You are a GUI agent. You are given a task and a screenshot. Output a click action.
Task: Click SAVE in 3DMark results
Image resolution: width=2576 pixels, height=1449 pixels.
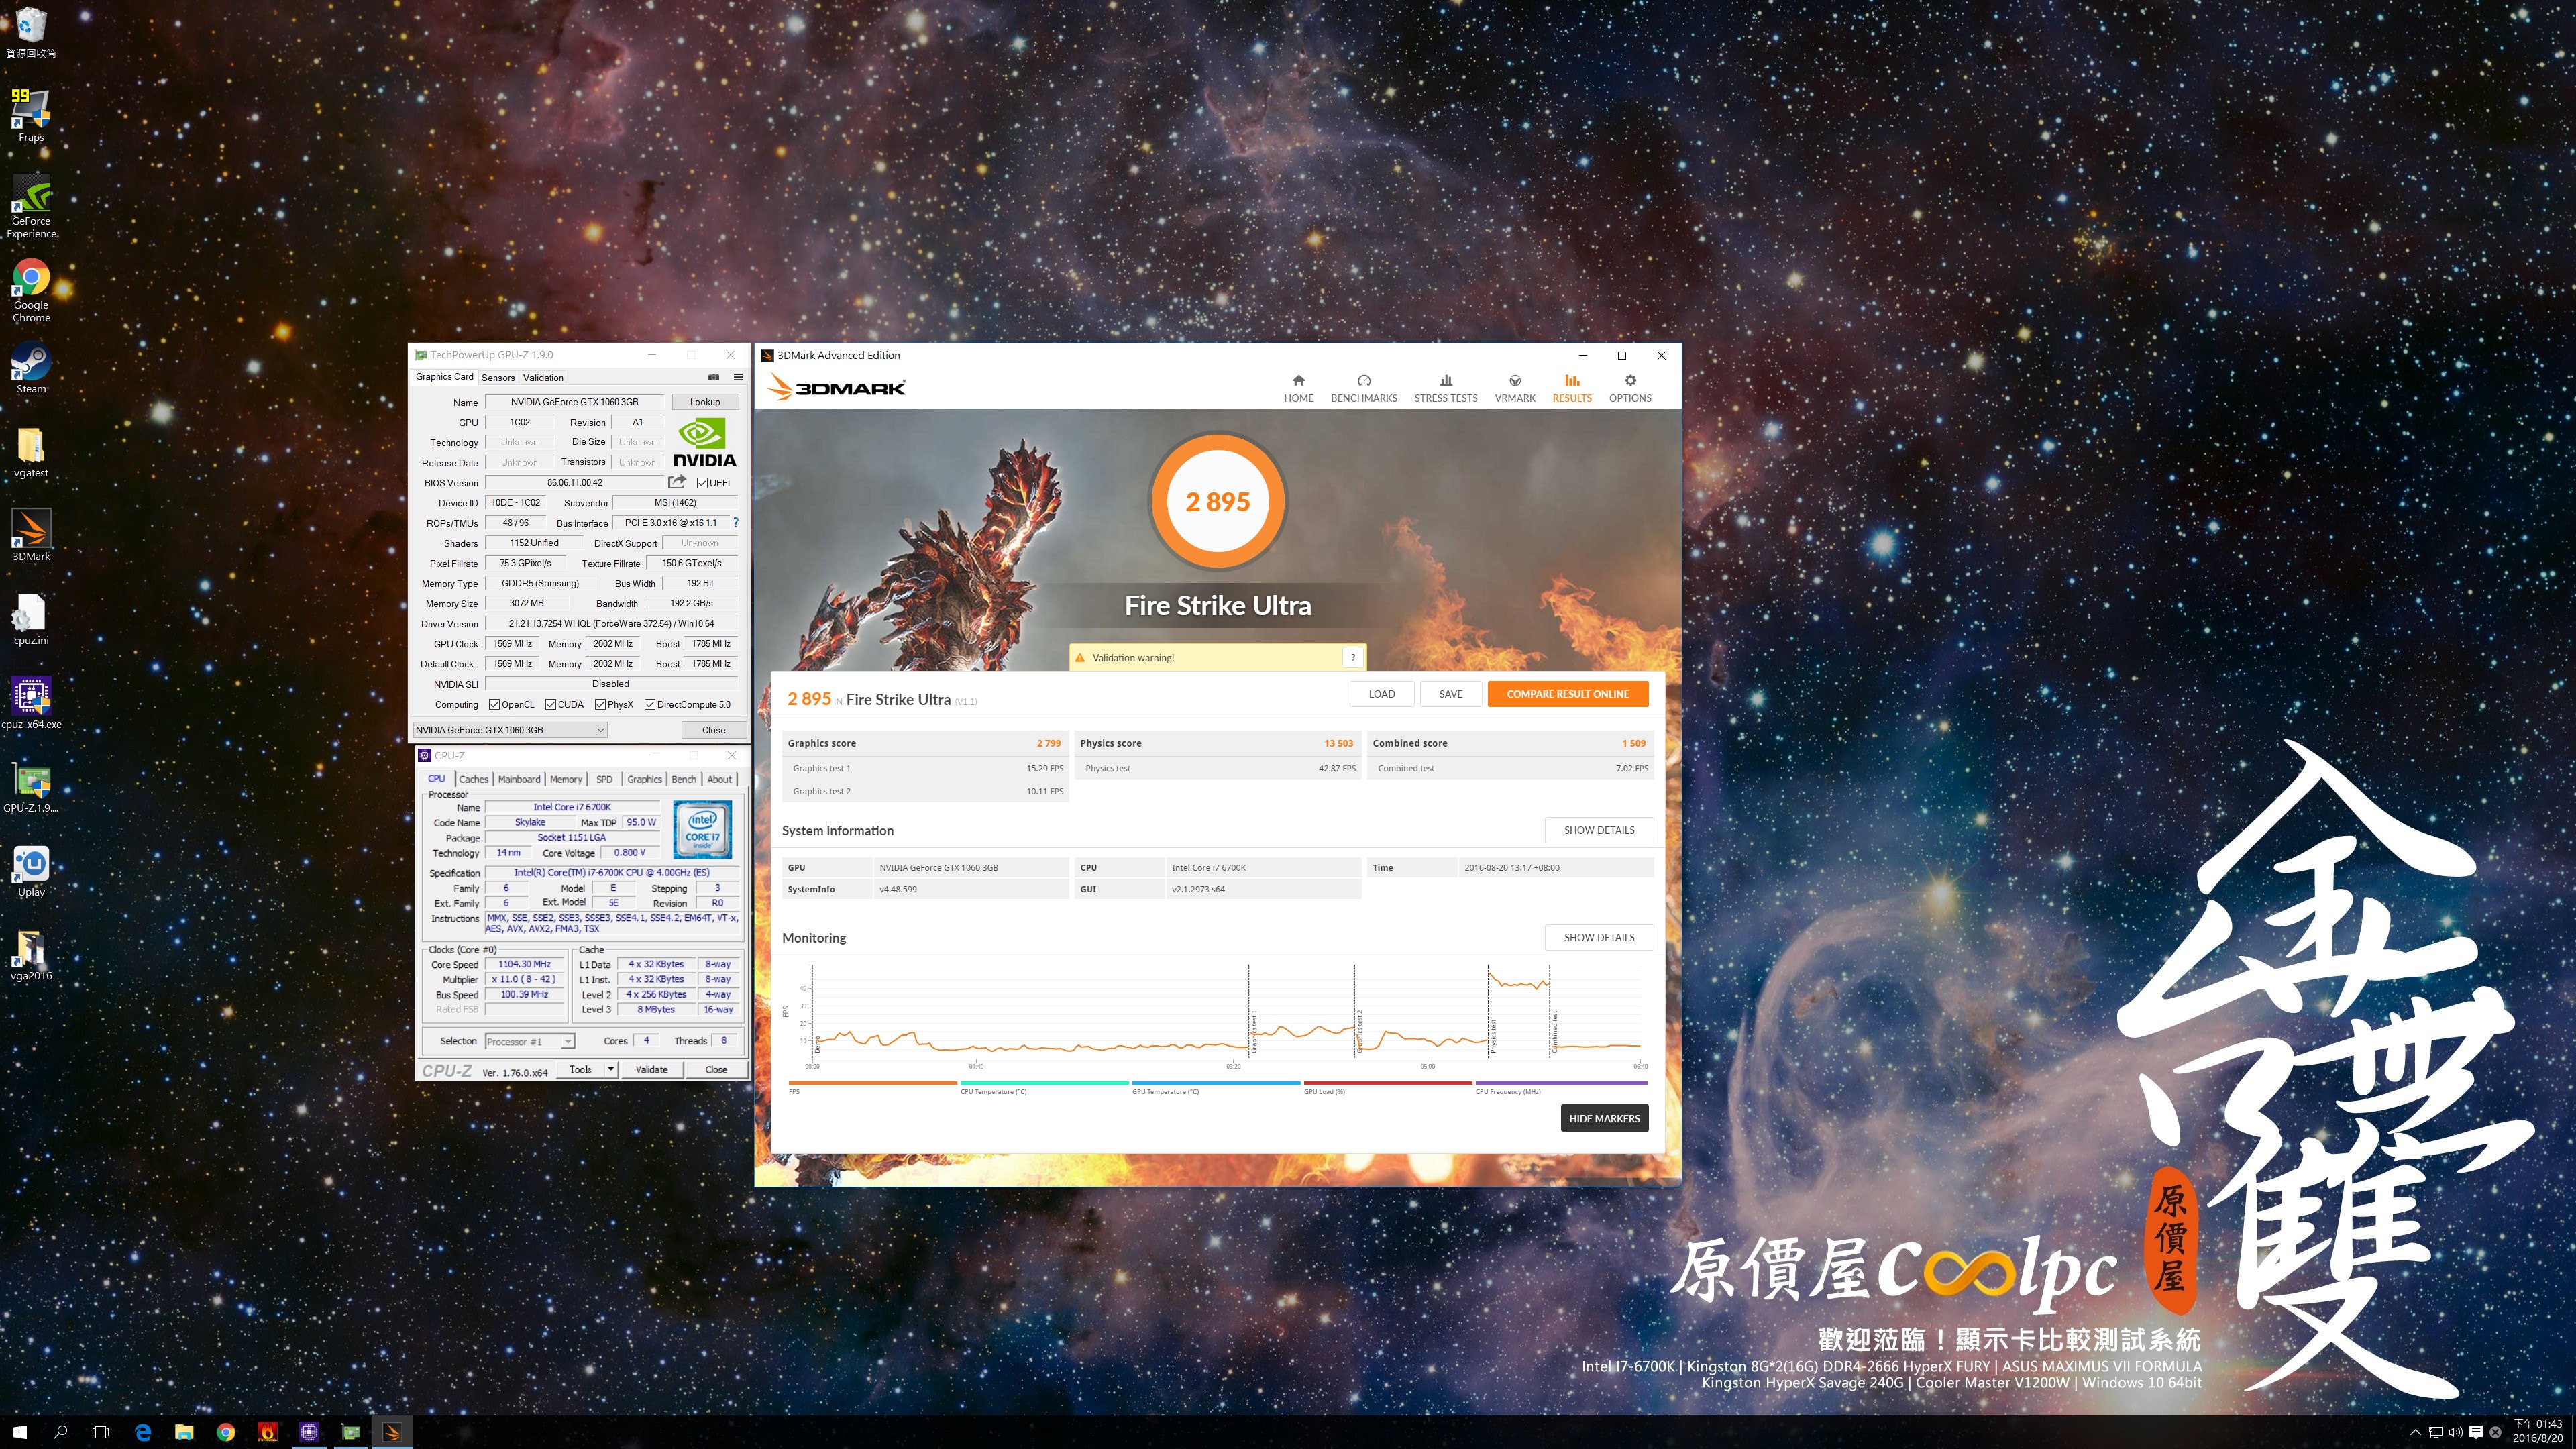[x=1451, y=694]
